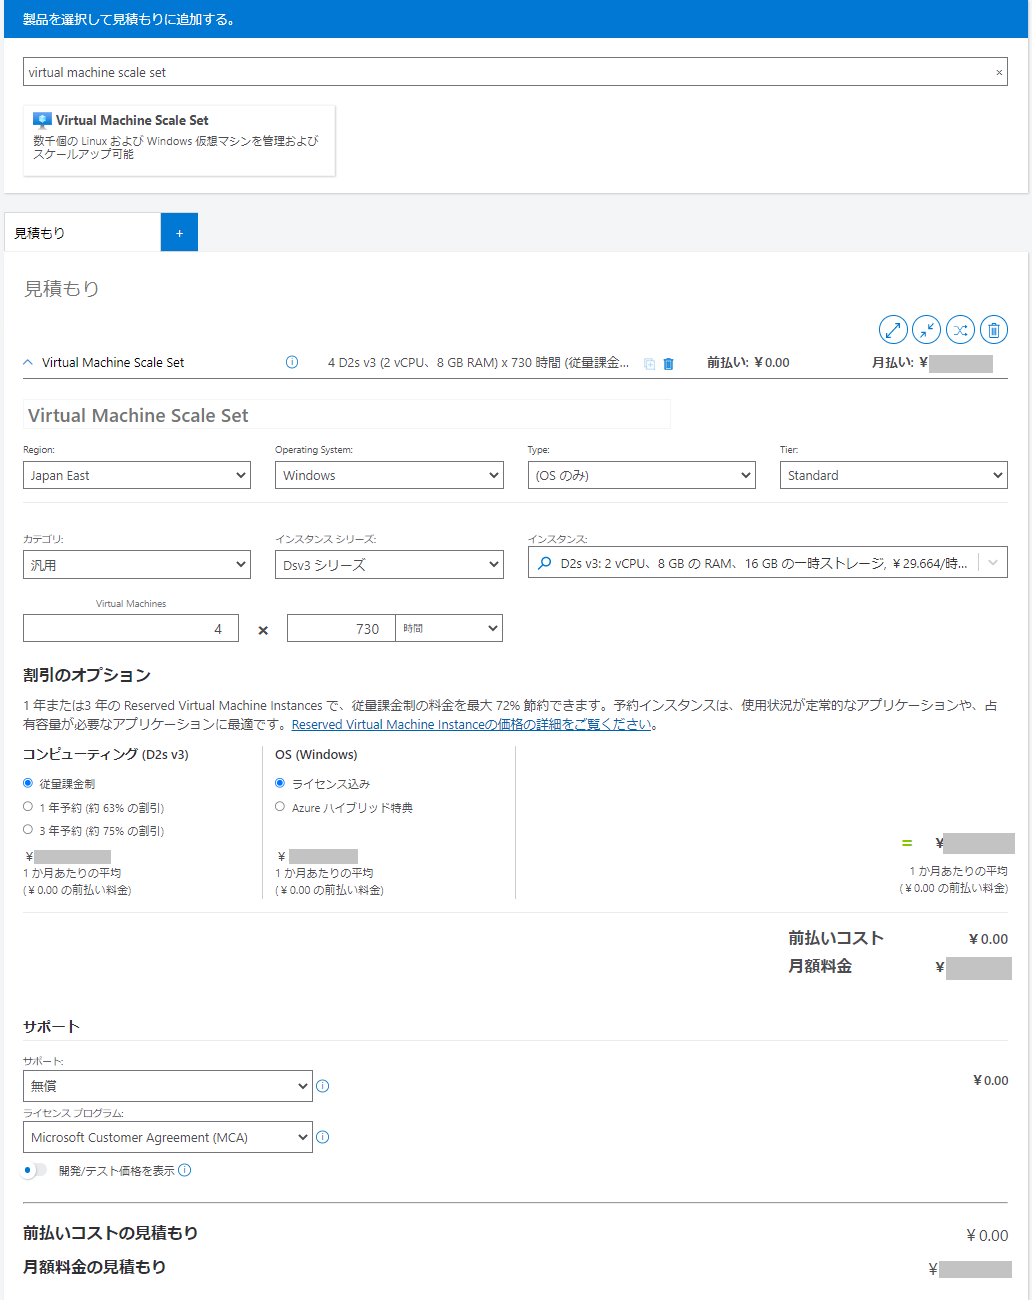Screen dimensions: 1032x1300
Task: Click the Virtual Machines count field showing 4
Action: (131, 628)
